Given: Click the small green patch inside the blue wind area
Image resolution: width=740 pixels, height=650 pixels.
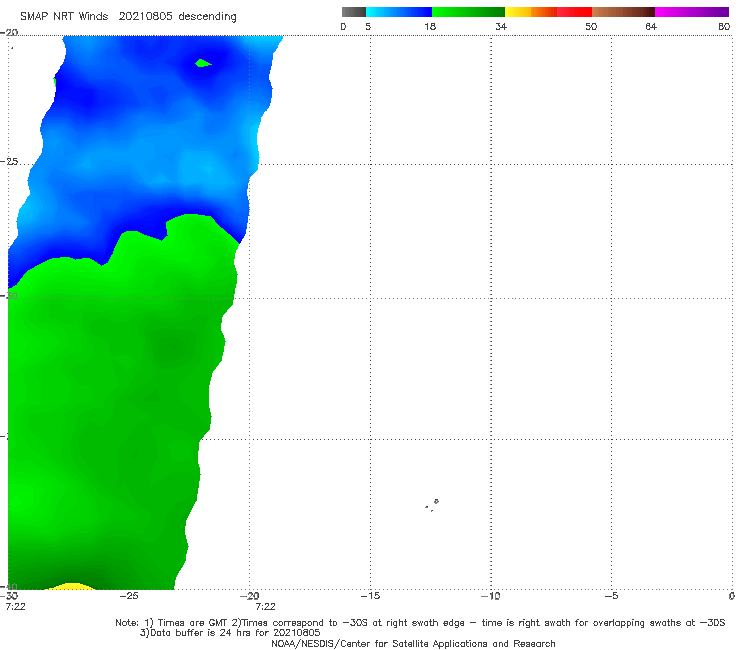Looking at the screenshot, I should 203,63.
